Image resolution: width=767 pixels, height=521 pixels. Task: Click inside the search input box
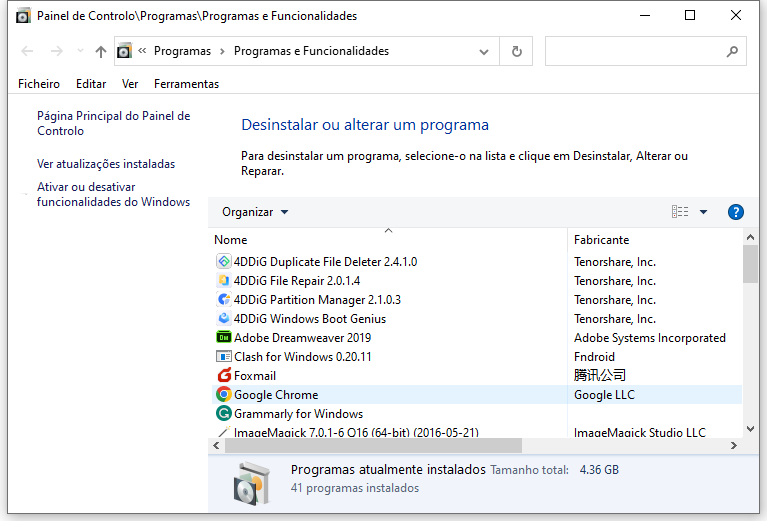(x=646, y=51)
